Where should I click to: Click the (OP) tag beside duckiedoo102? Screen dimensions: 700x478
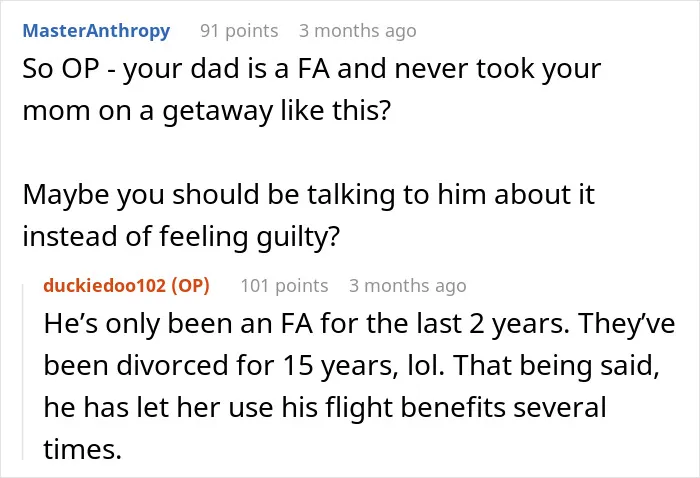(x=191, y=285)
